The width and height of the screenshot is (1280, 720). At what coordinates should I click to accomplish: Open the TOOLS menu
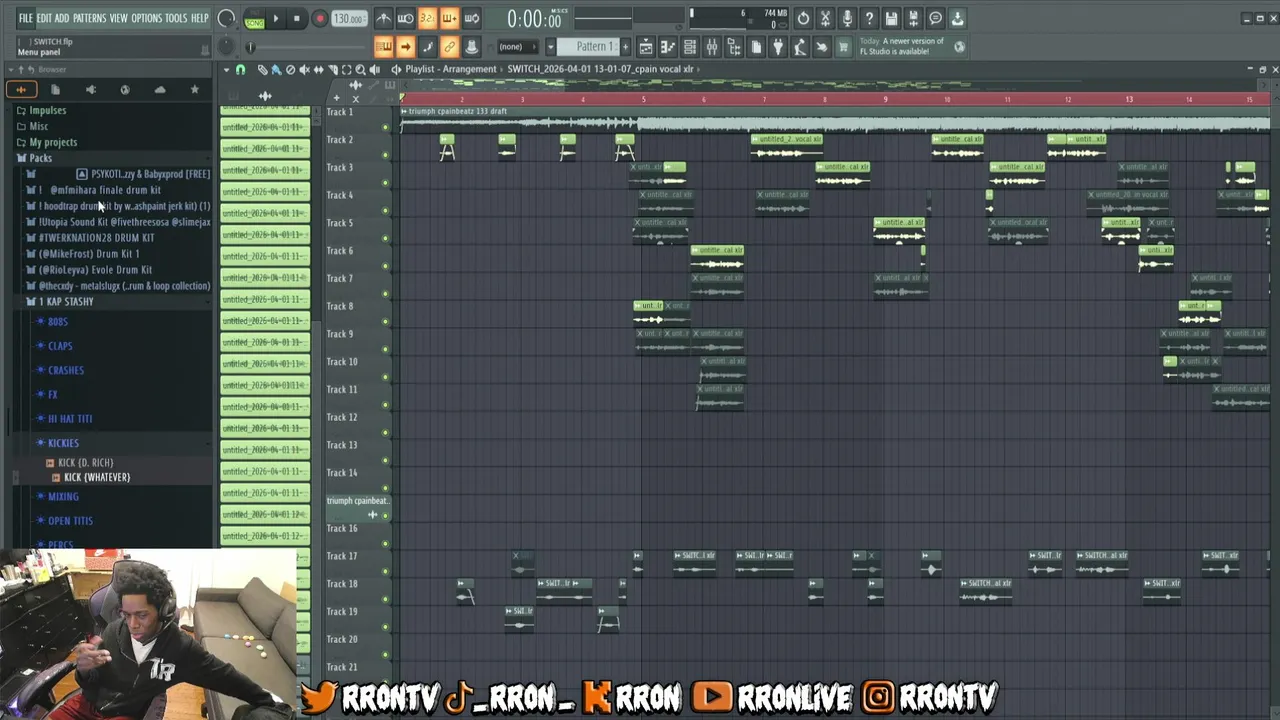176,18
